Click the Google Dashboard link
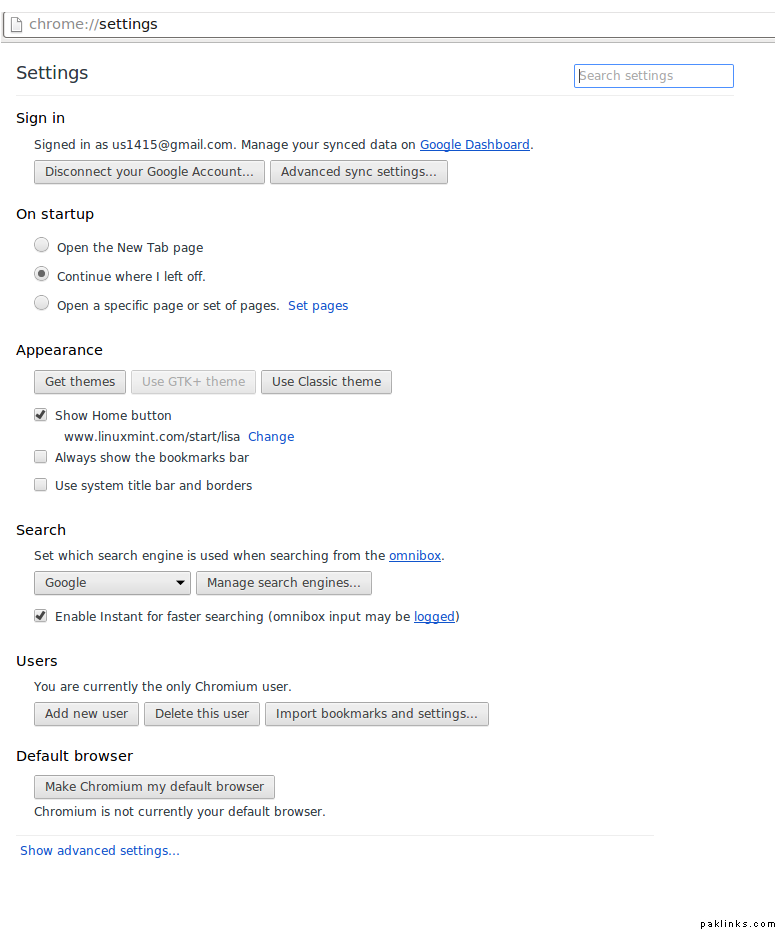This screenshot has width=776, height=930. [474, 145]
